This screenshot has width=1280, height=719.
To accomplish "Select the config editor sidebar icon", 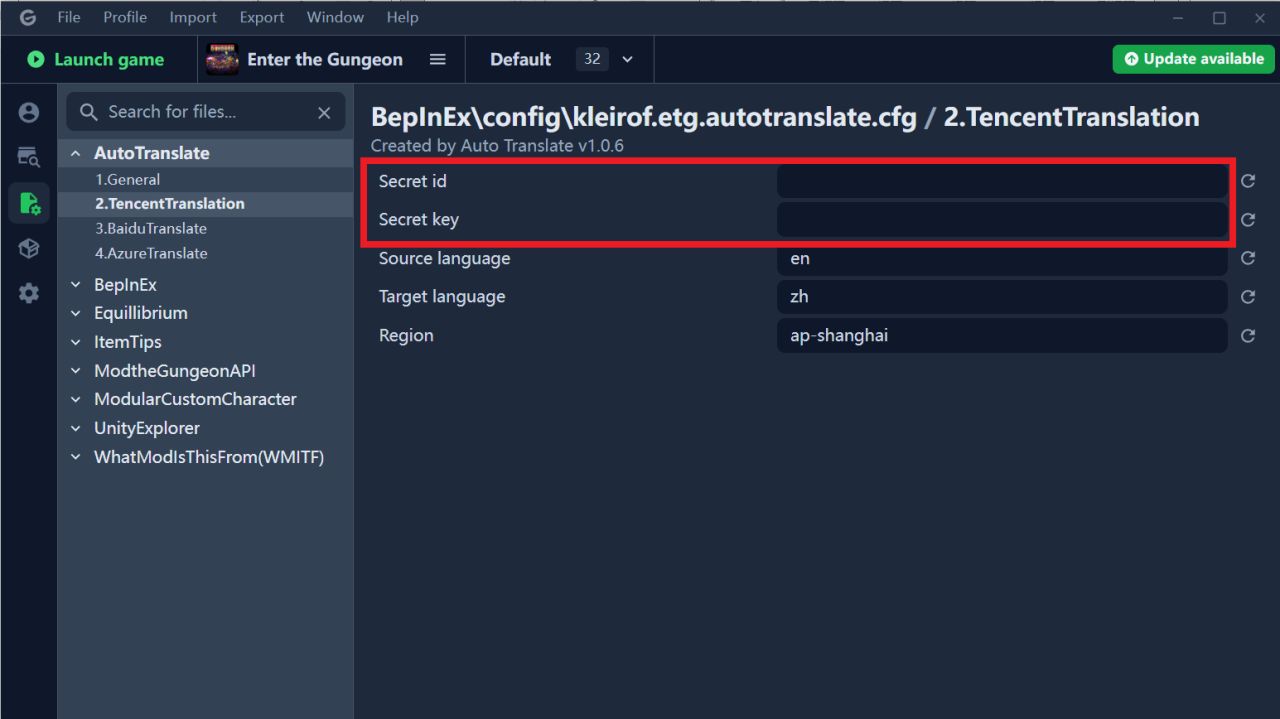I will (29, 203).
